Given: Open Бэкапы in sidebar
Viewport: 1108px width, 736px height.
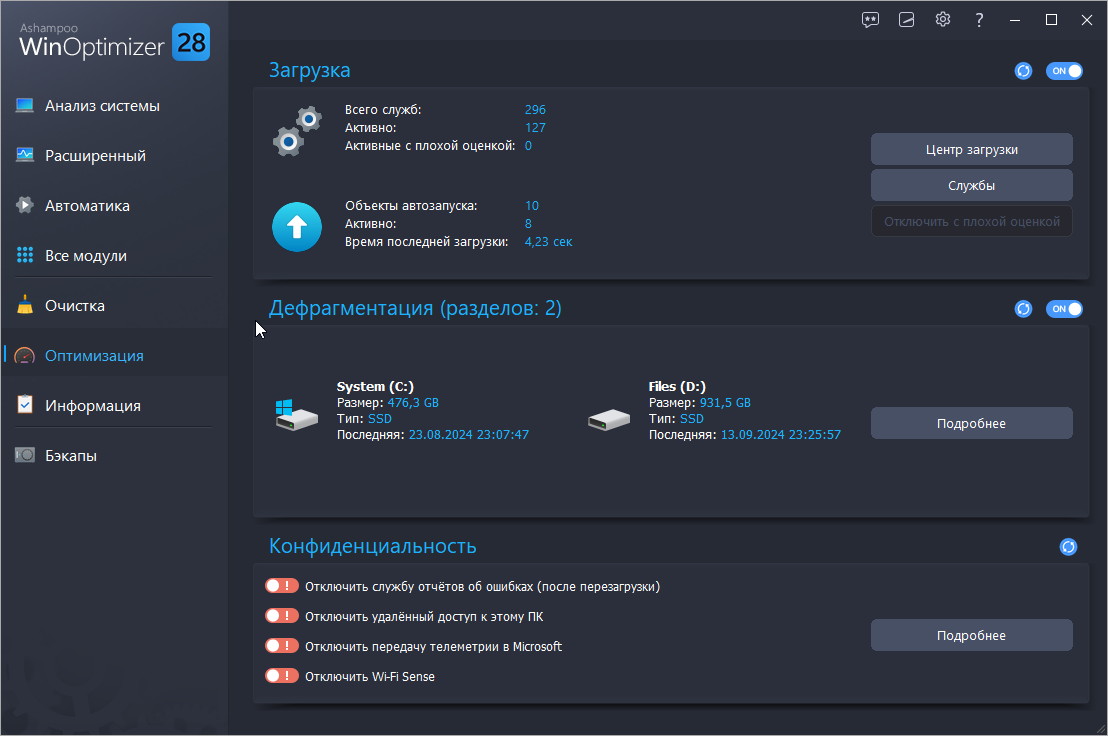Looking at the screenshot, I should click(x=114, y=456).
